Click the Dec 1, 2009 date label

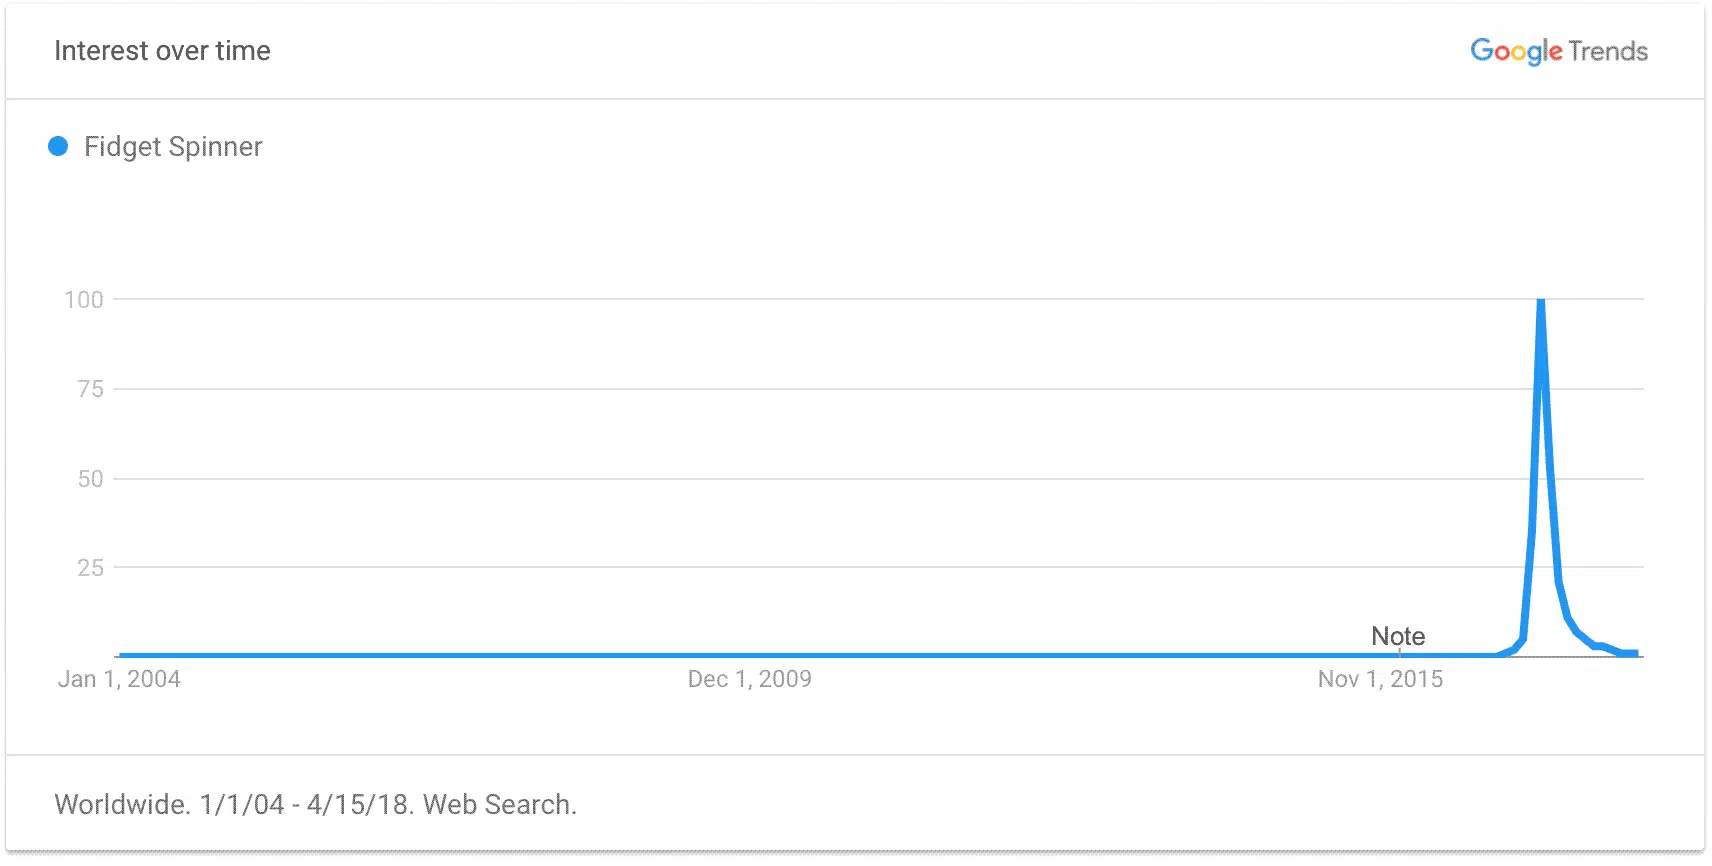749,679
